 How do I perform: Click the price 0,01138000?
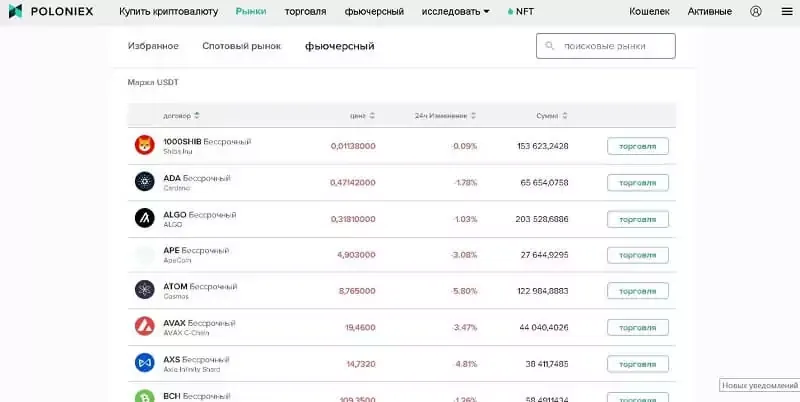[353, 146]
